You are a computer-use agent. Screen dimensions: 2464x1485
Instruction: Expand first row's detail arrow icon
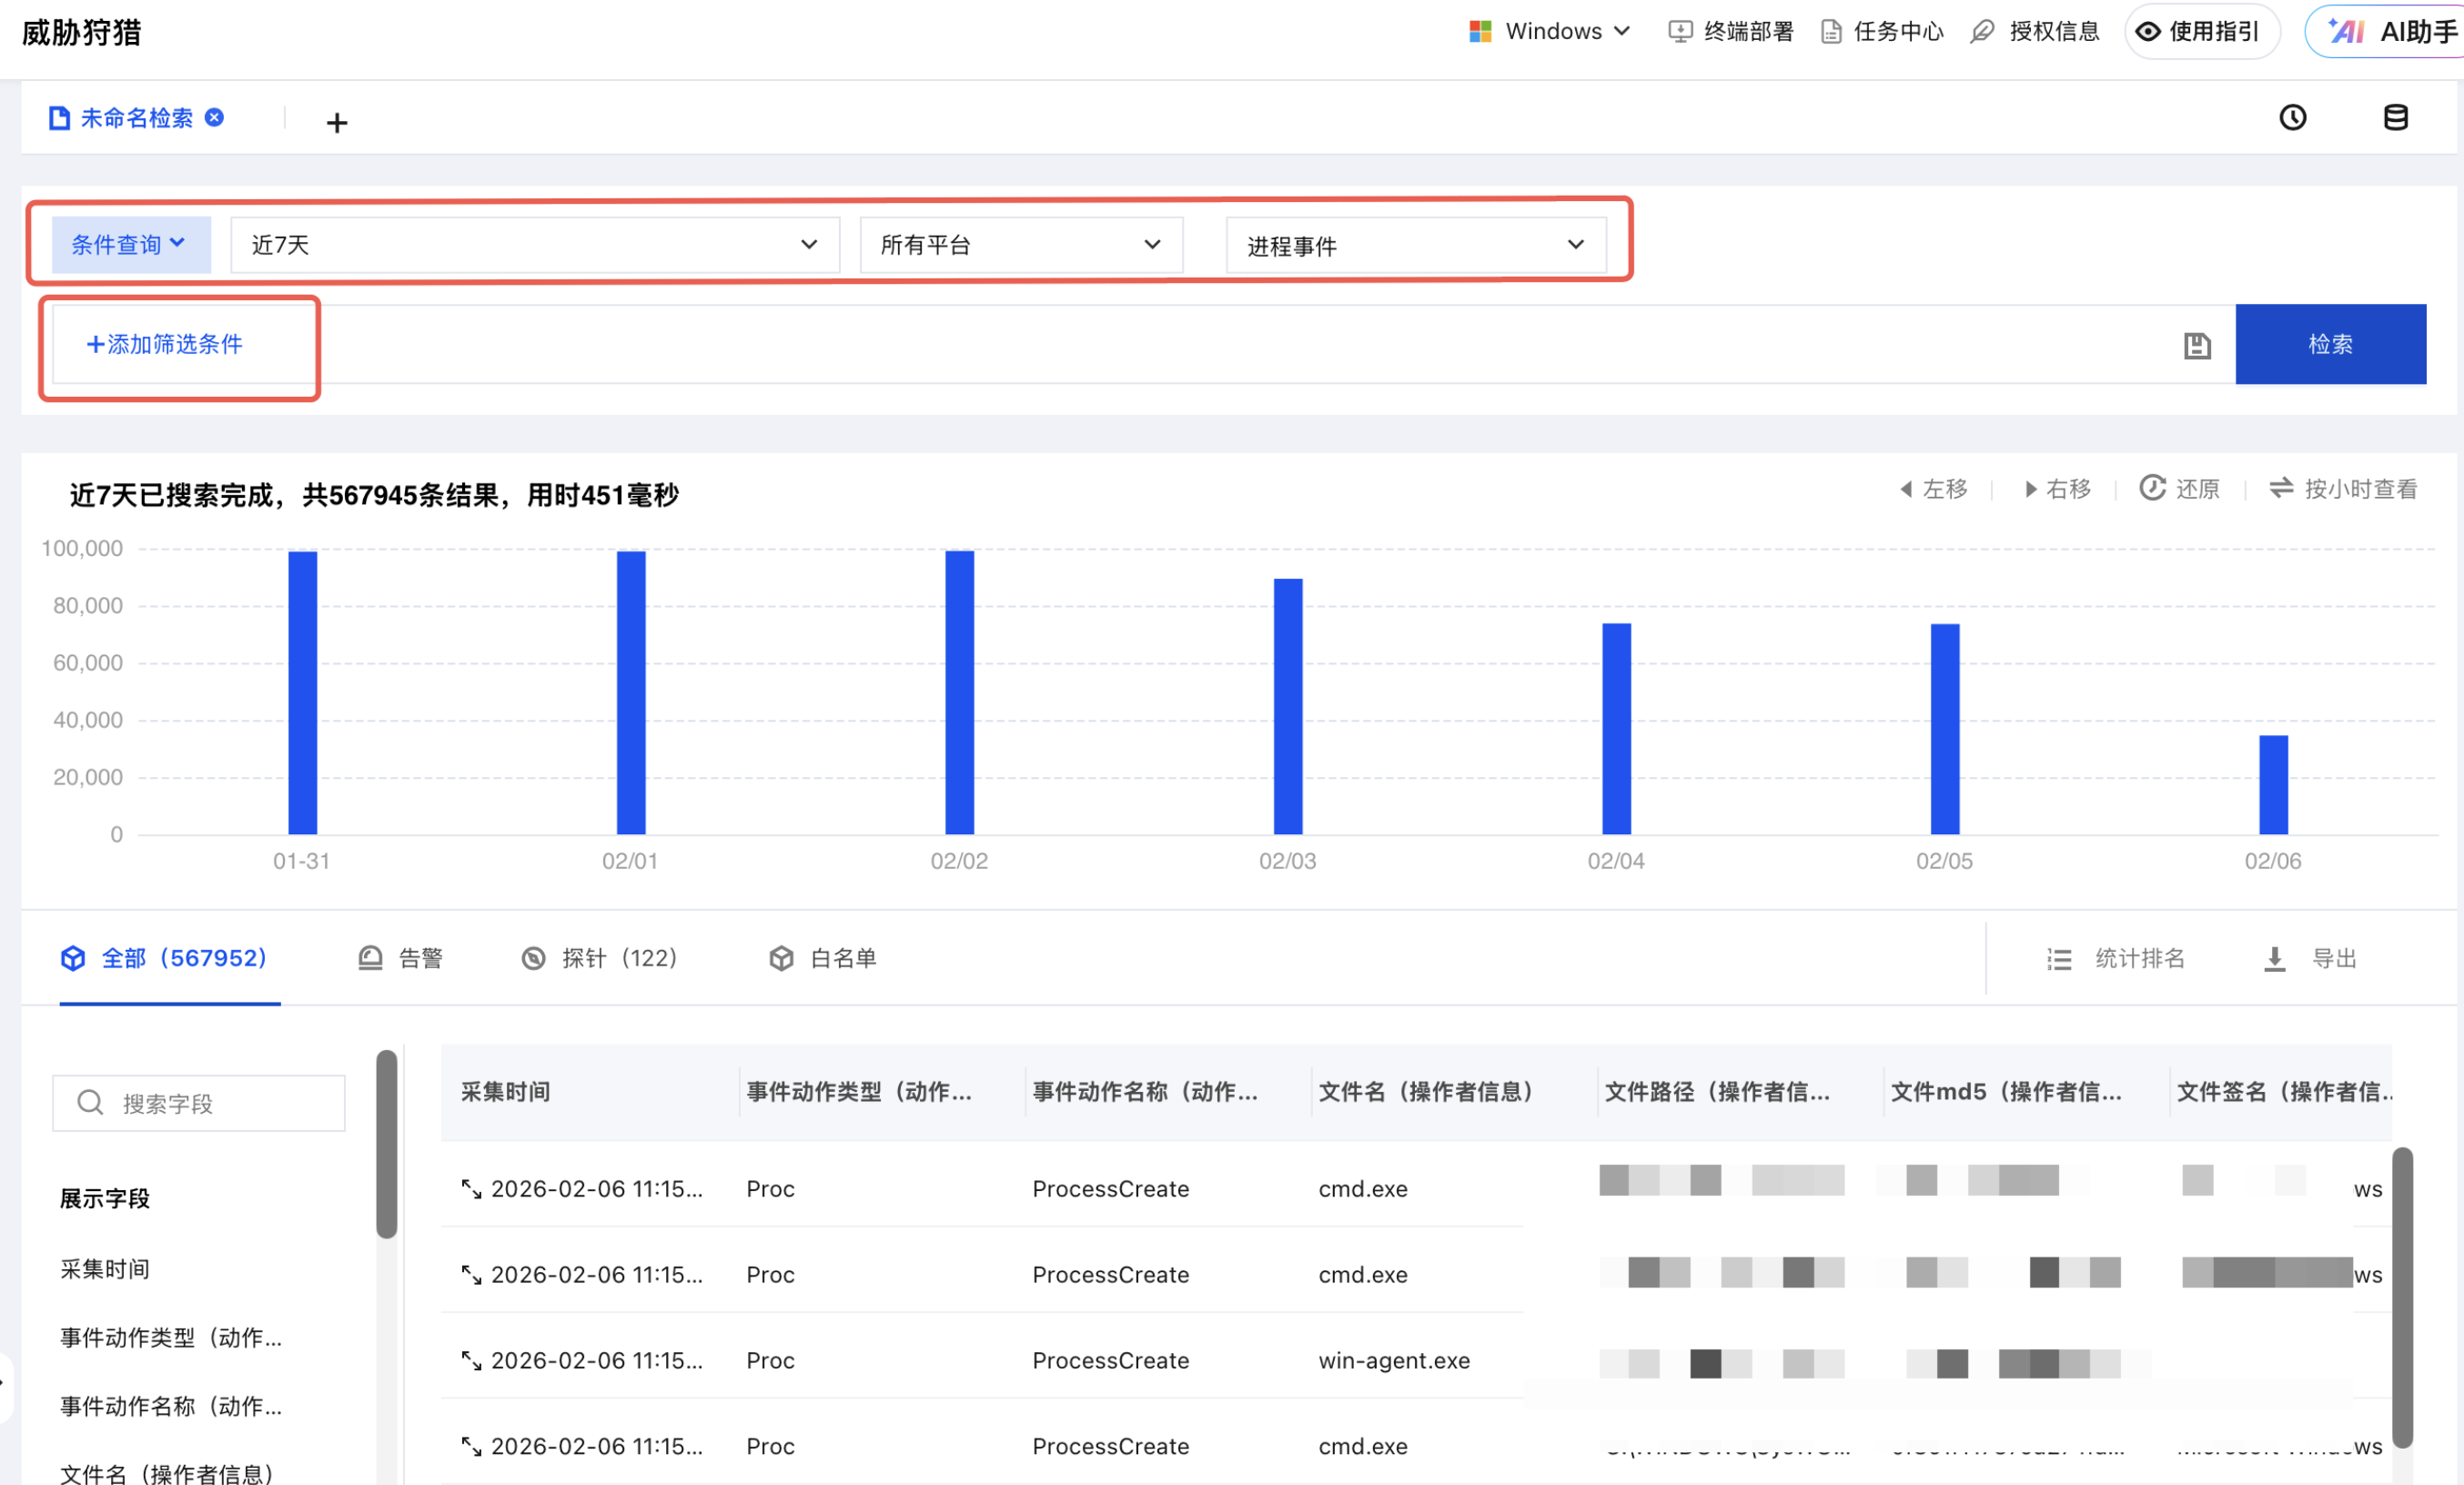click(471, 1188)
